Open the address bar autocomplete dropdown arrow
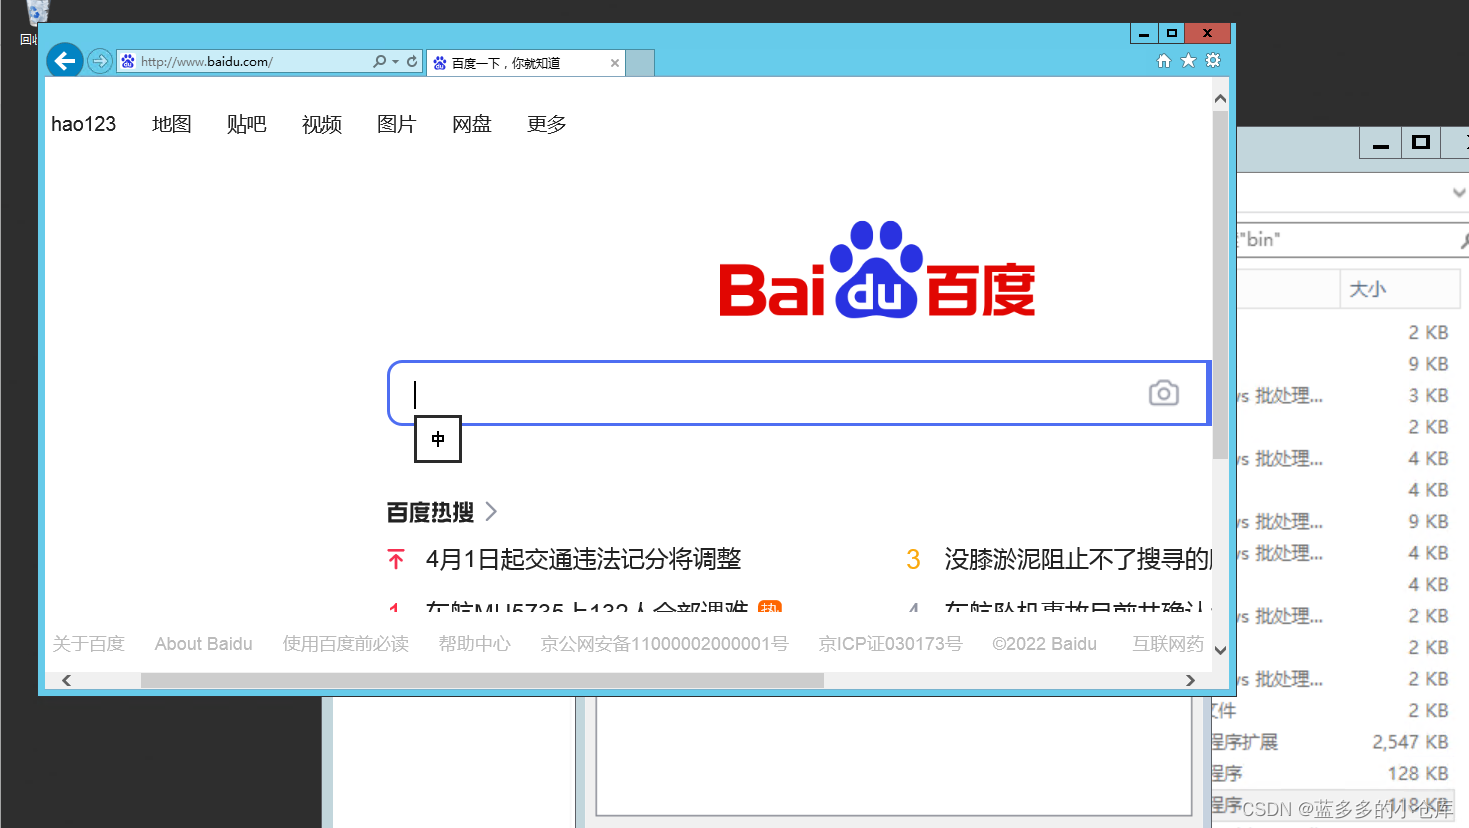 pos(396,61)
